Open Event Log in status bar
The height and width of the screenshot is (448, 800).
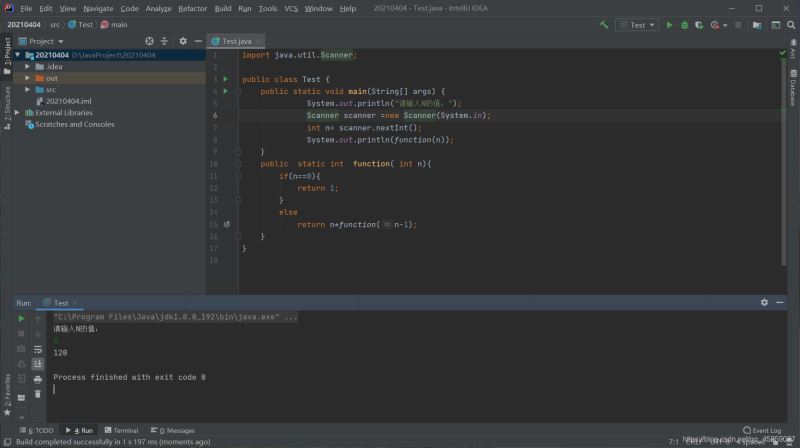(x=763, y=430)
